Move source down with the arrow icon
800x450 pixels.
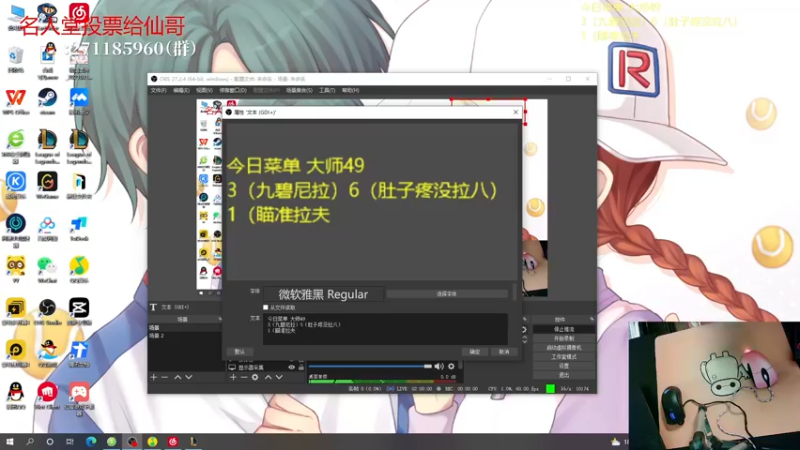[x=279, y=377]
